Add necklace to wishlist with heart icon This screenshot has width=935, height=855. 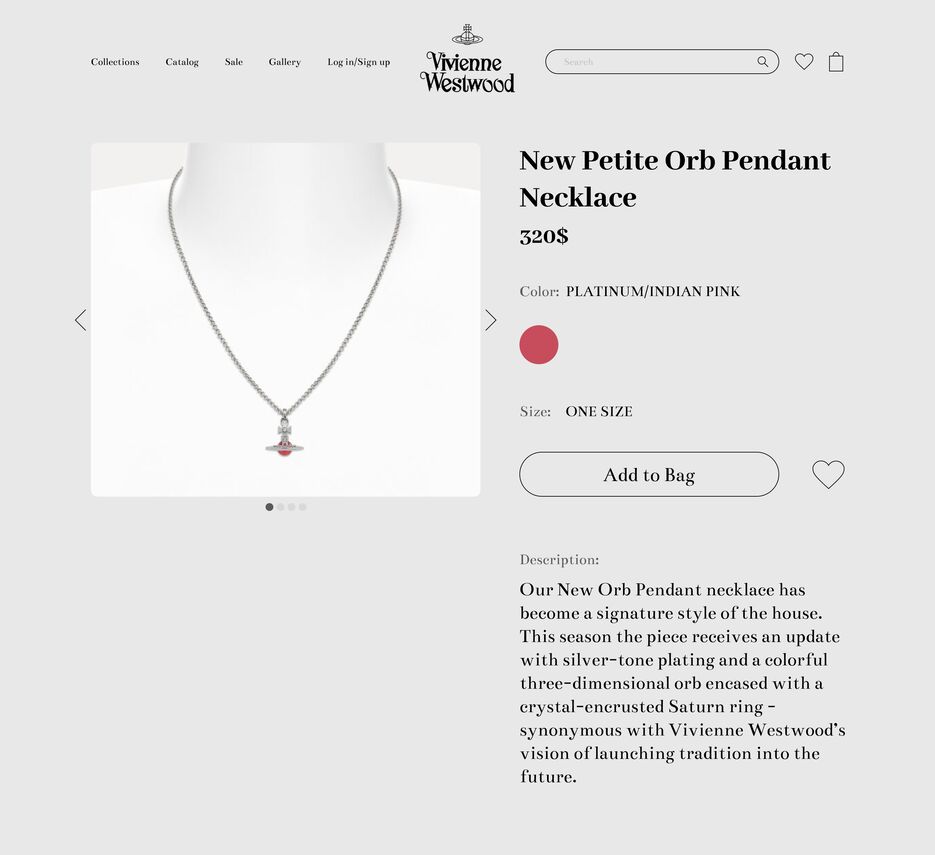click(x=828, y=475)
